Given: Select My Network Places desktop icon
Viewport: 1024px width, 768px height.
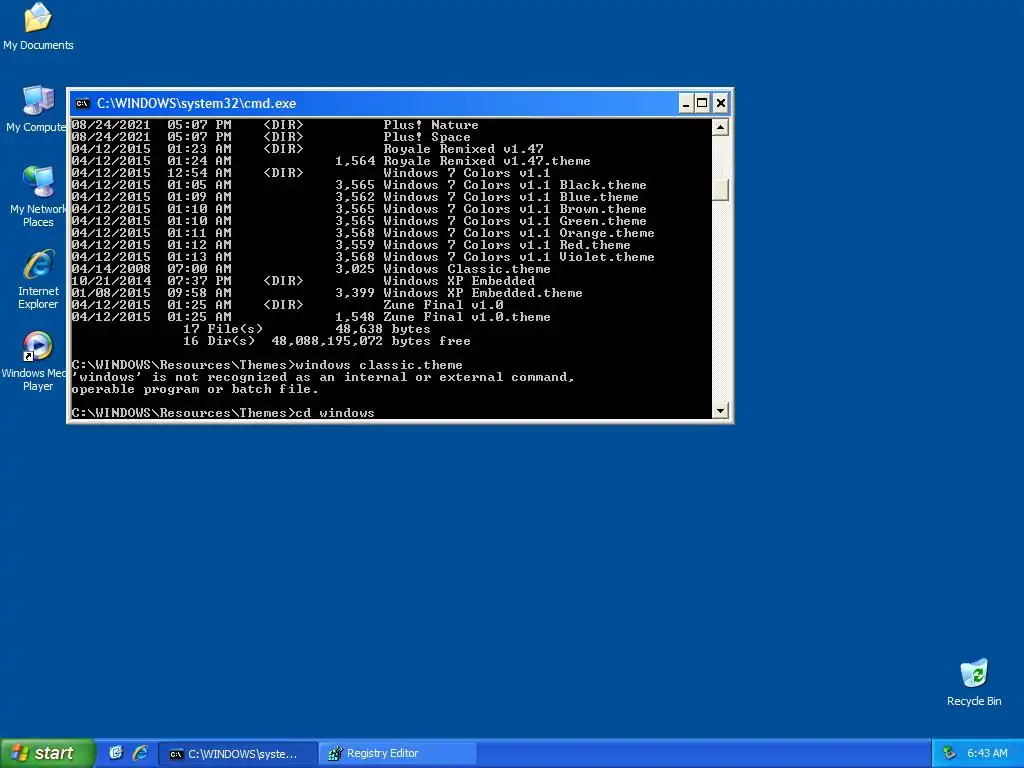Looking at the screenshot, I should point(38,196).
